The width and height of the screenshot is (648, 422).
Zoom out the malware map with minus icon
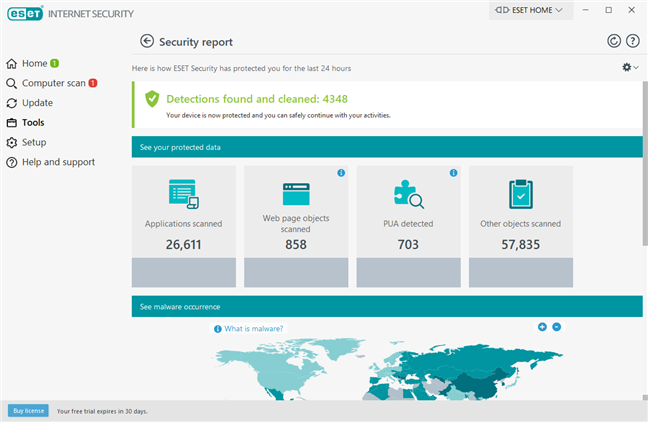point(557,327)
